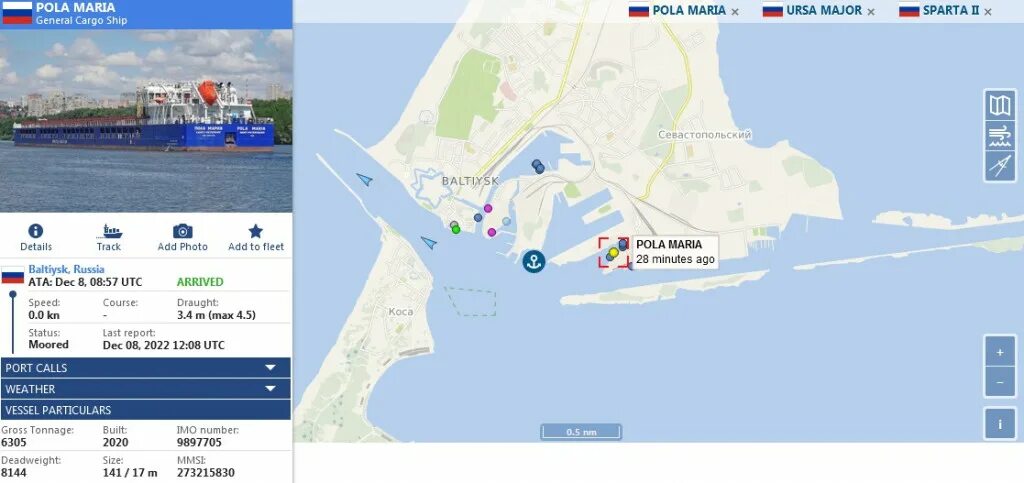Toggle the wind and waves overlay
Image resolution: width=1024 pixels, height=483 pixels.
pos(1000,135)
